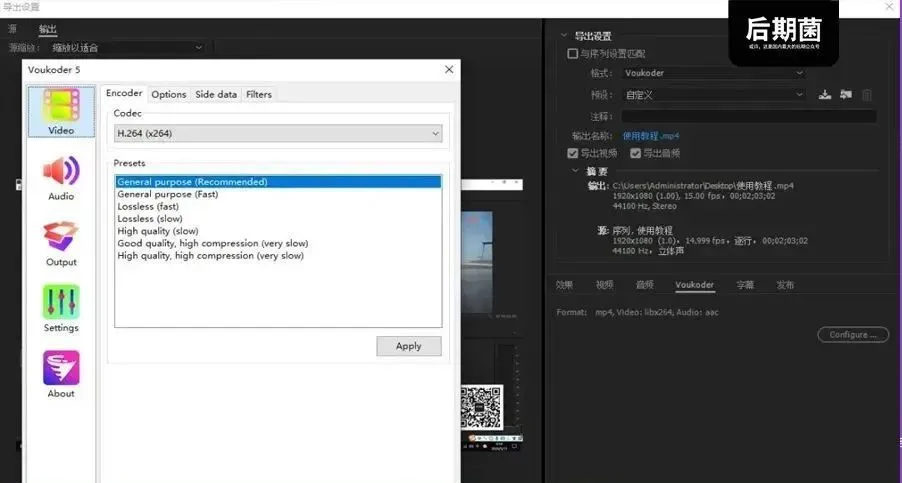Click the save preset icon
This screenshot has width=902, height=483.
coord(825,95)
